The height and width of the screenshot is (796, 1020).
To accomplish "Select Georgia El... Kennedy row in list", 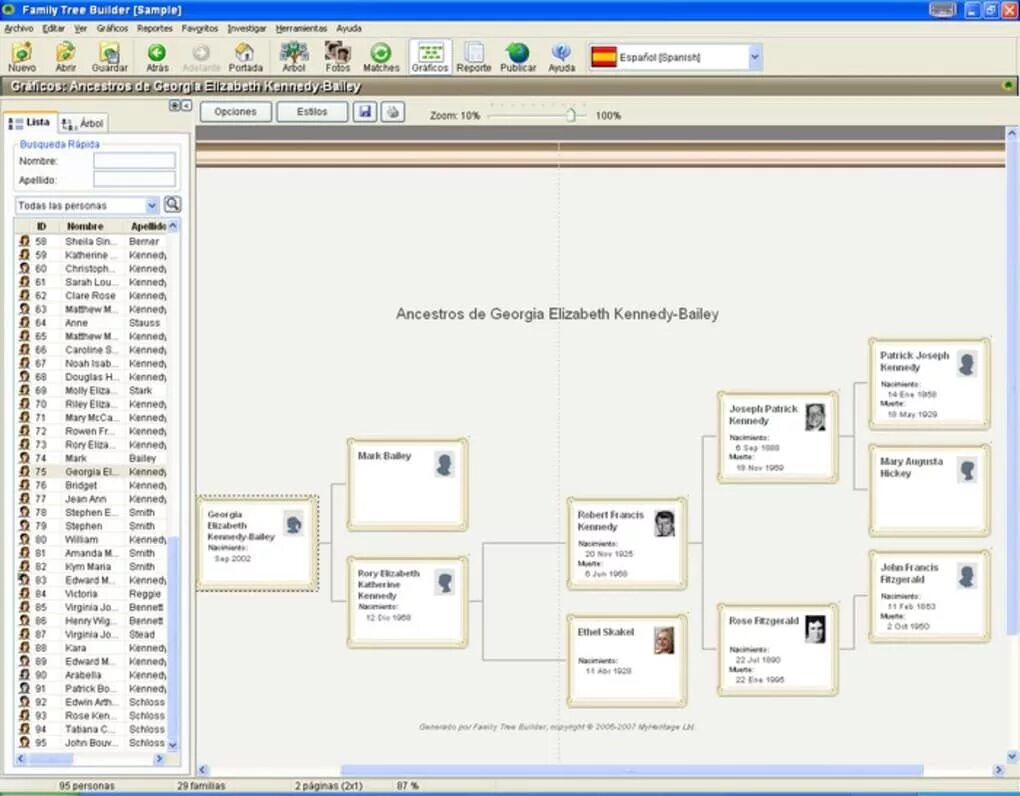I will [x=92, y=471].
